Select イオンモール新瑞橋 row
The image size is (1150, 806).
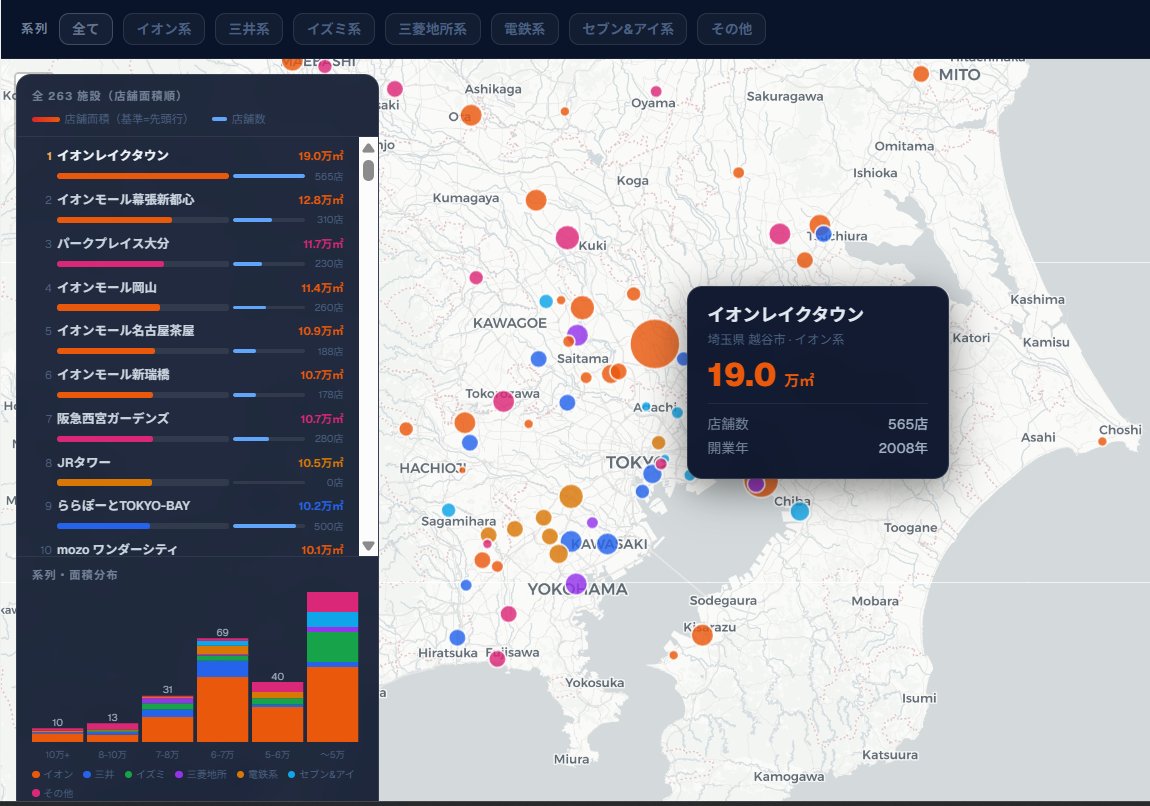point(188,384)
